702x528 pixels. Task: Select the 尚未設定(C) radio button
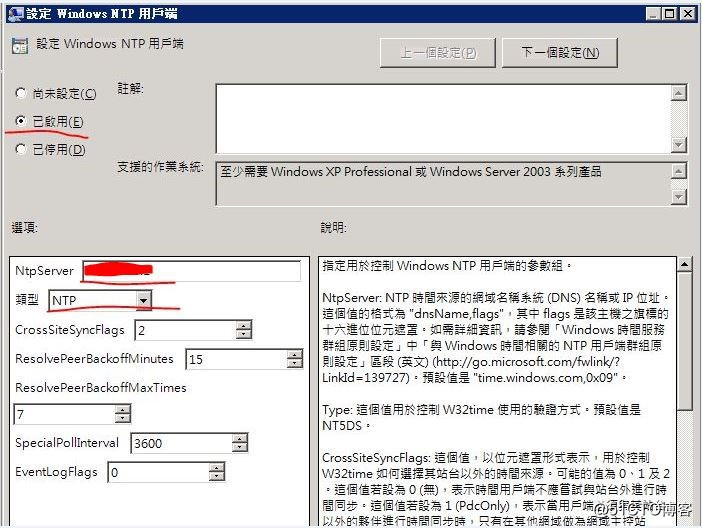[21, 94]
